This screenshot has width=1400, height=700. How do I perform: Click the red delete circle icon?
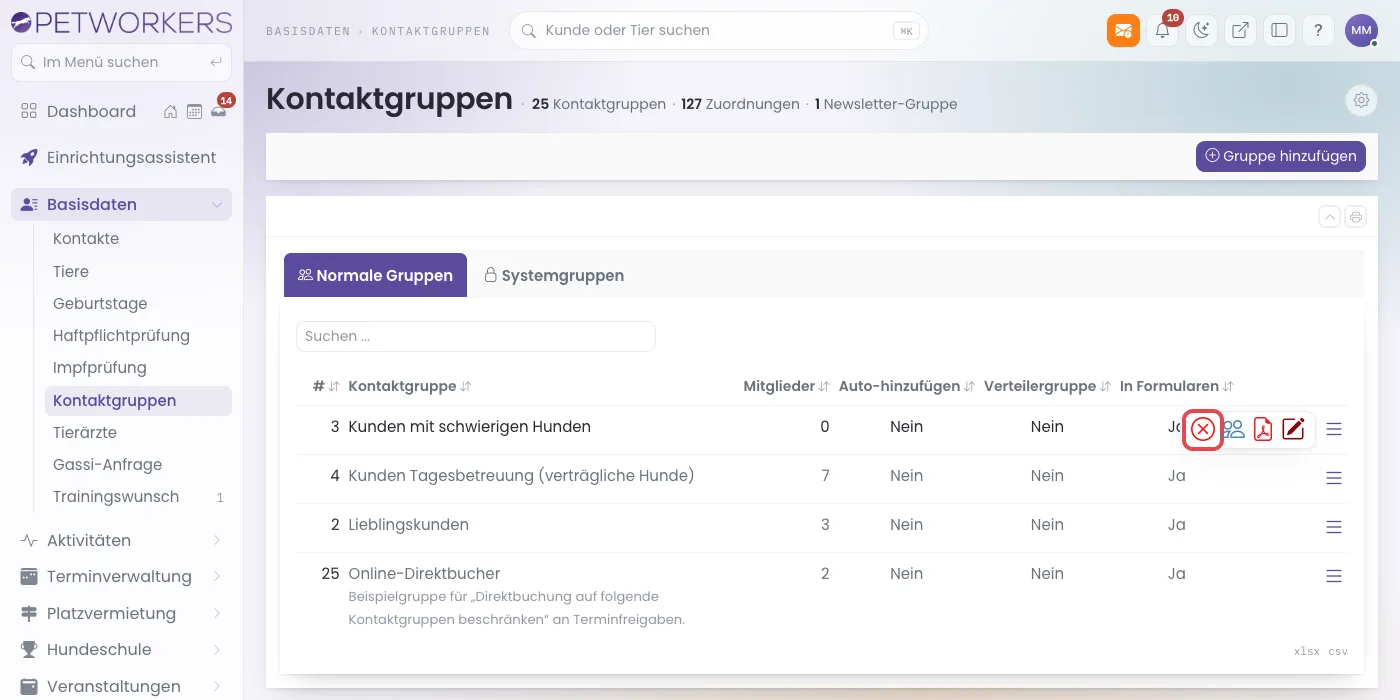pos(1203,430)
